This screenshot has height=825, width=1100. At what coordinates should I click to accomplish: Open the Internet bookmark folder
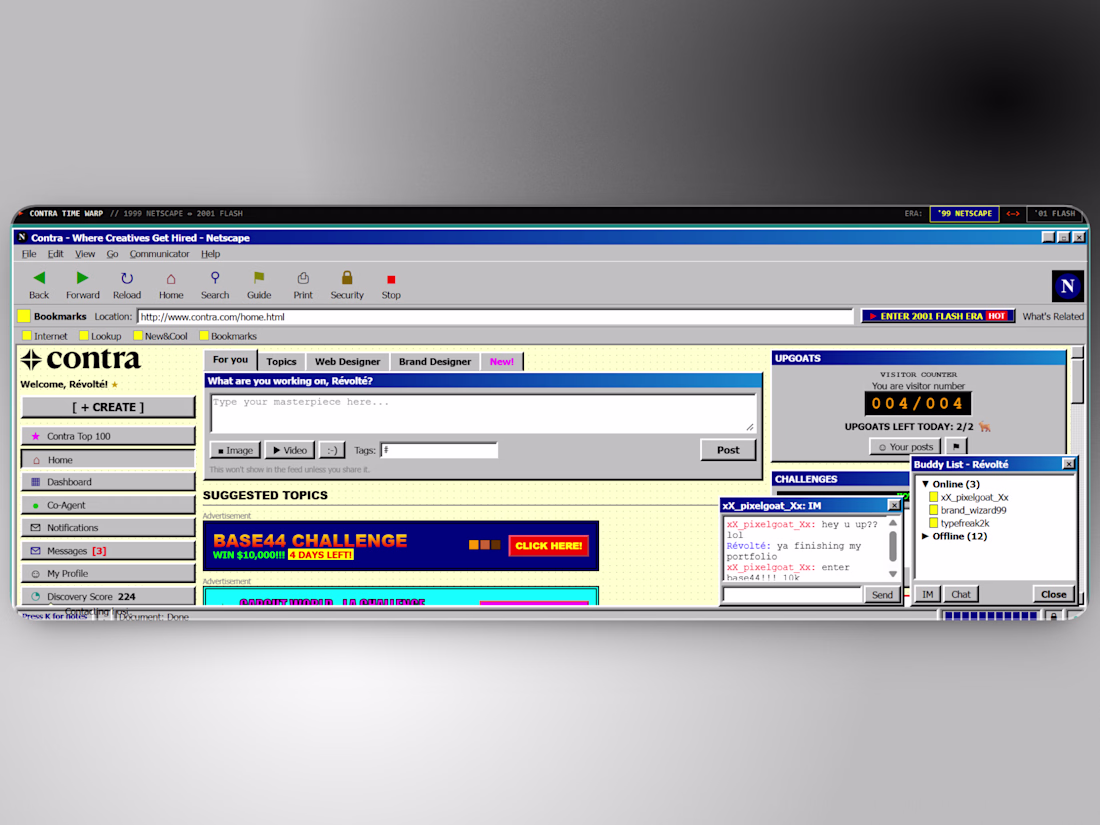tap(45, 336)
